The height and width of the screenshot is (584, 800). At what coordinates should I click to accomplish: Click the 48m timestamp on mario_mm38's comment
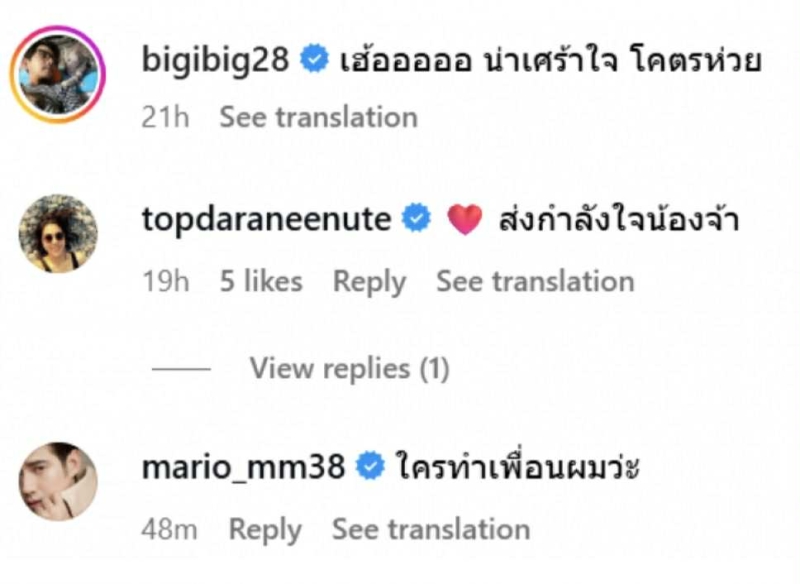pos(169,528)
